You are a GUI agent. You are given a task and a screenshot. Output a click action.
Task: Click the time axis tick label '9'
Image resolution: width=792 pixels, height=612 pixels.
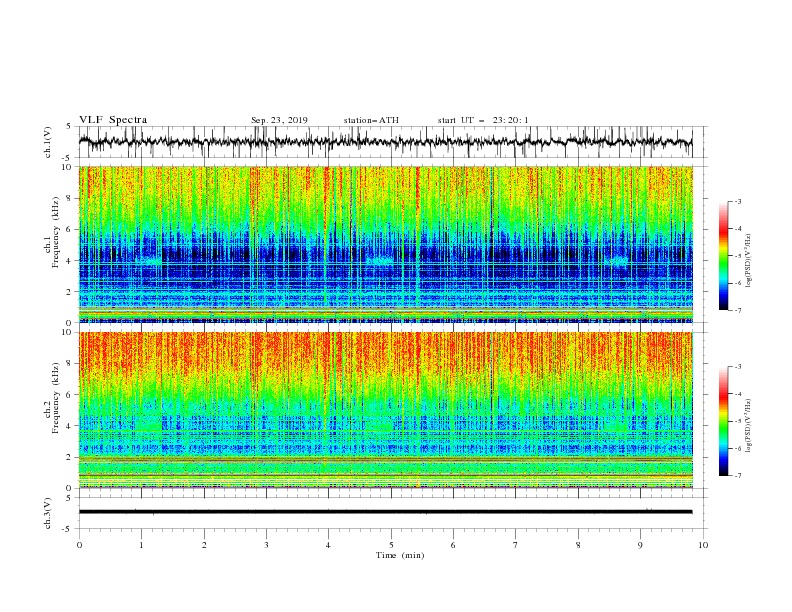pyautogui.click(x=640, y=545)
